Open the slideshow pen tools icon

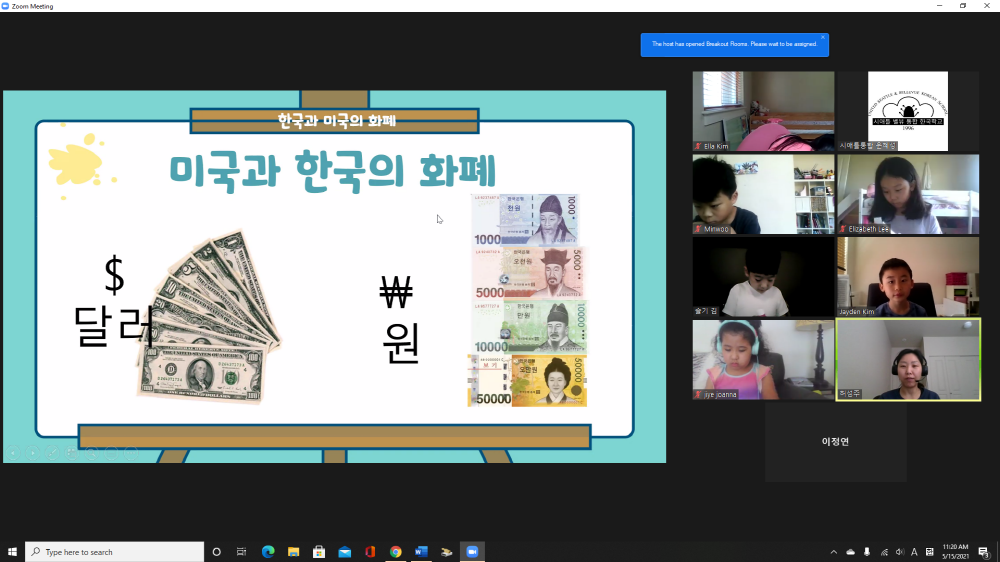click(x=52, y=452)
